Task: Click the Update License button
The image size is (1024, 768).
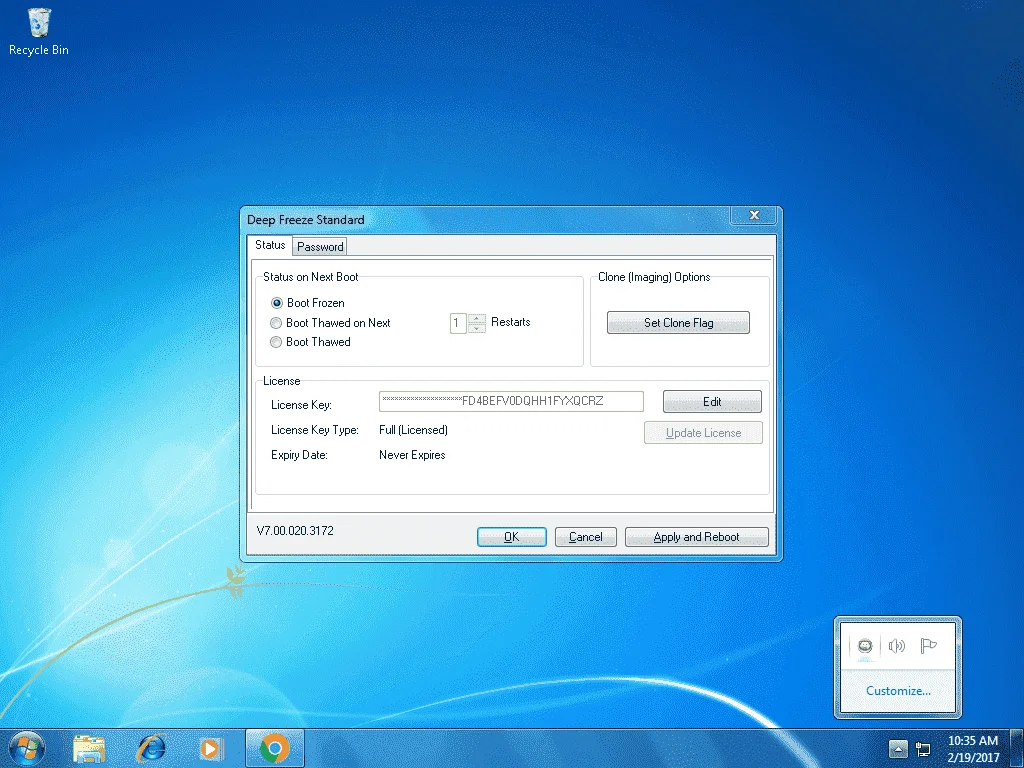Action: pyautogui.click(x=703, y=433)
